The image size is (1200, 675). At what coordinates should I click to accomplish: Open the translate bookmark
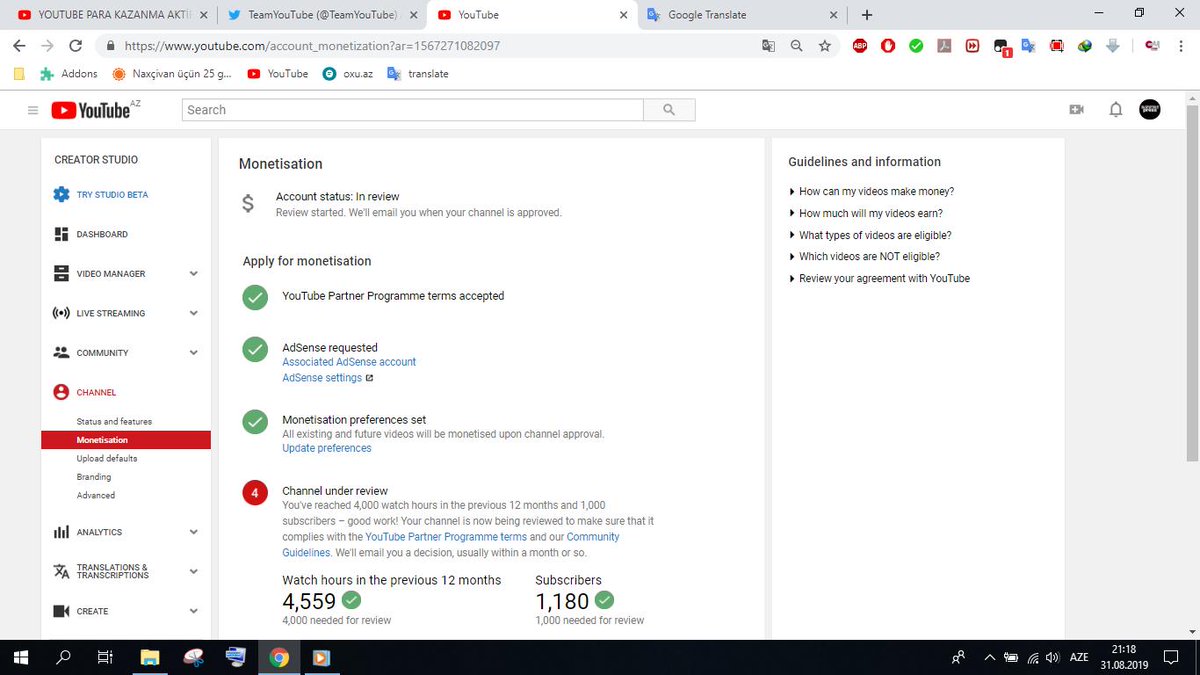[x=418, y=74]
